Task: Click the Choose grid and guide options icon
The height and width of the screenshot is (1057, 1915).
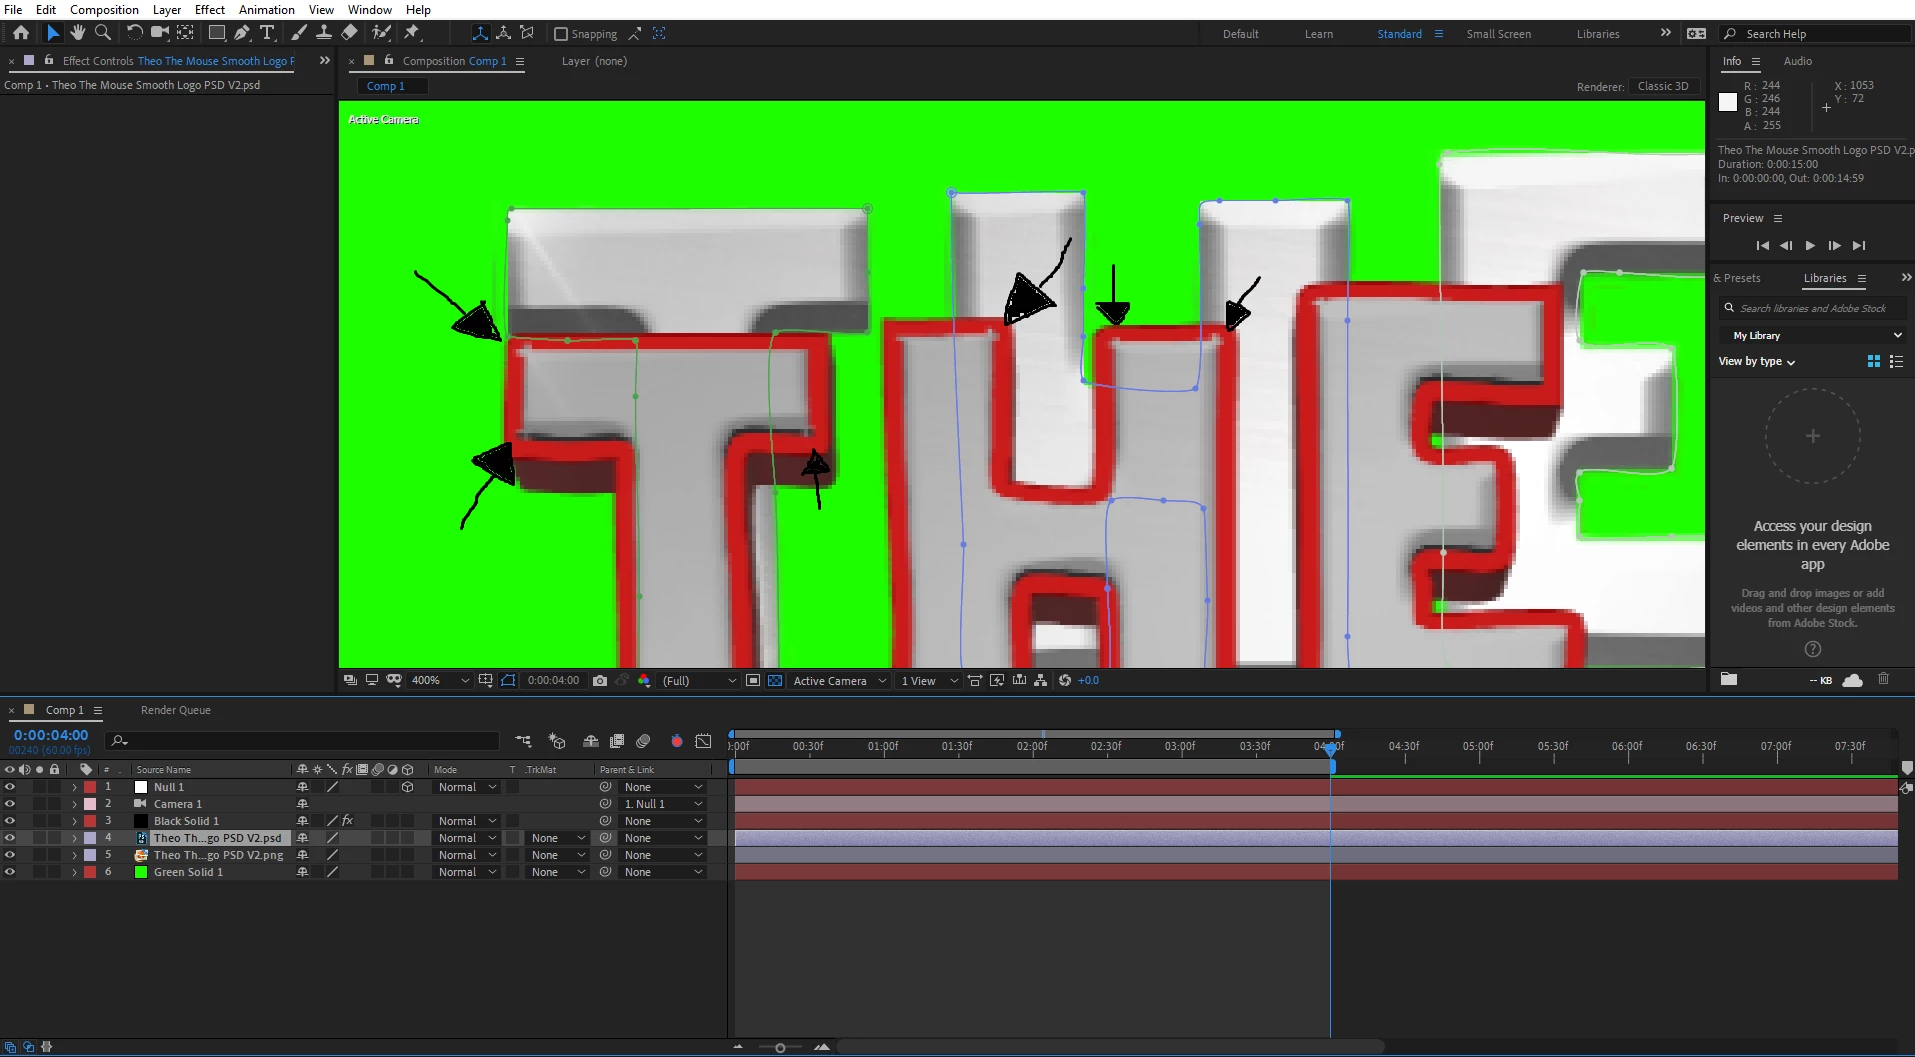Action: 485,680
